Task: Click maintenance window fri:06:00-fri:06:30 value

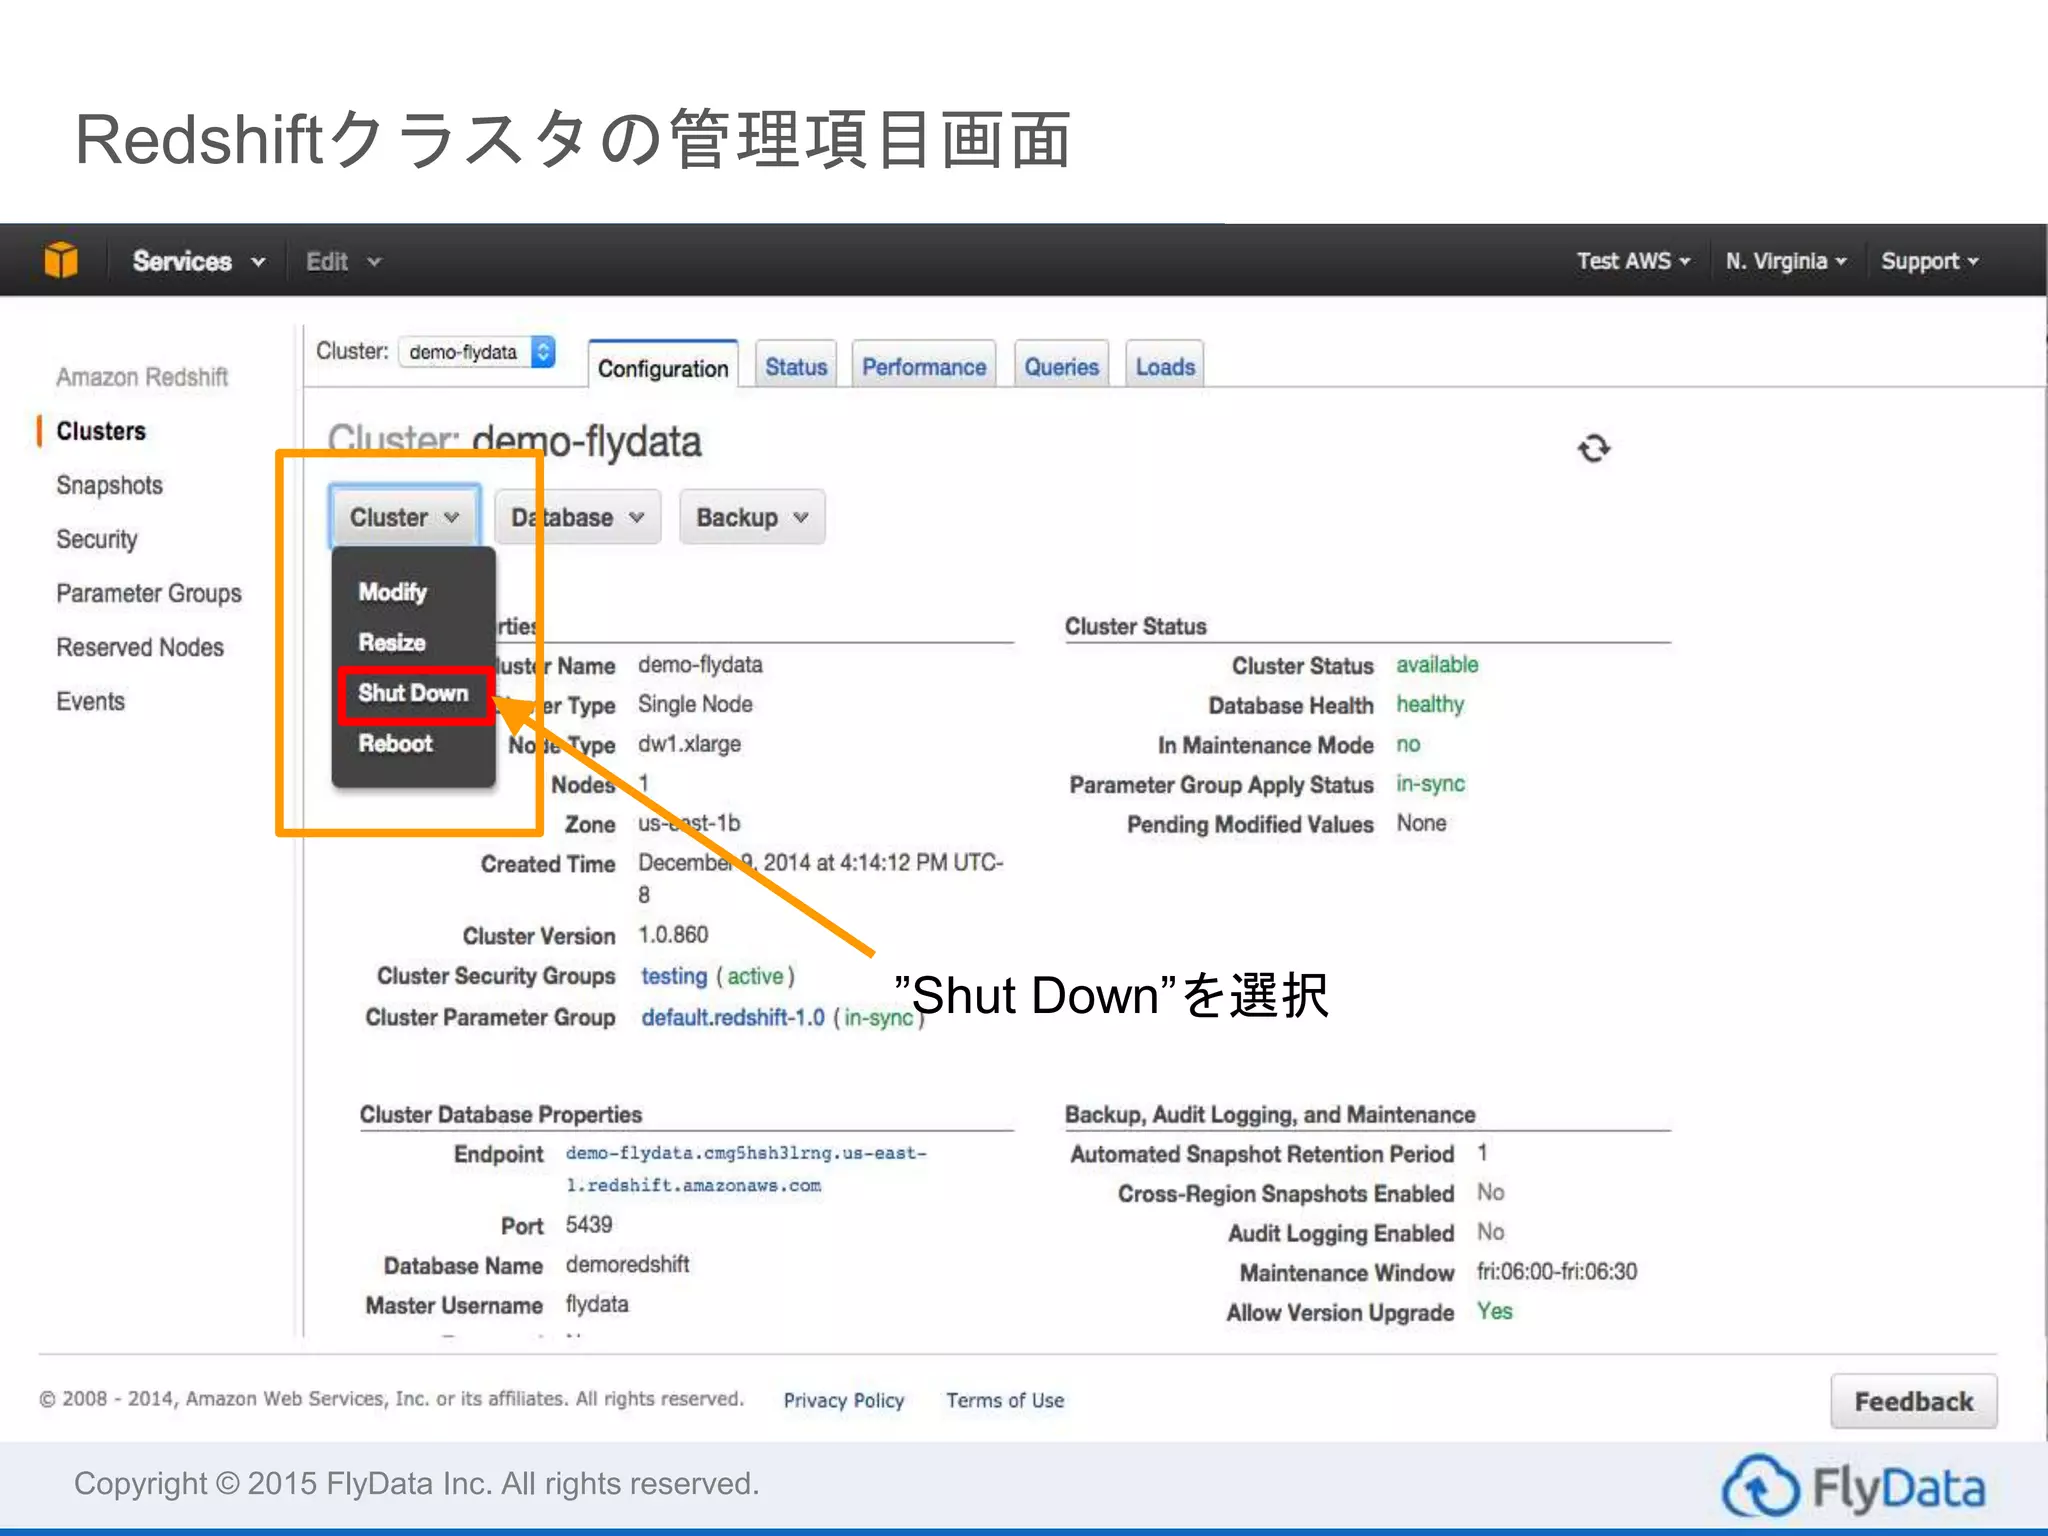Action: [1557, 1272]
